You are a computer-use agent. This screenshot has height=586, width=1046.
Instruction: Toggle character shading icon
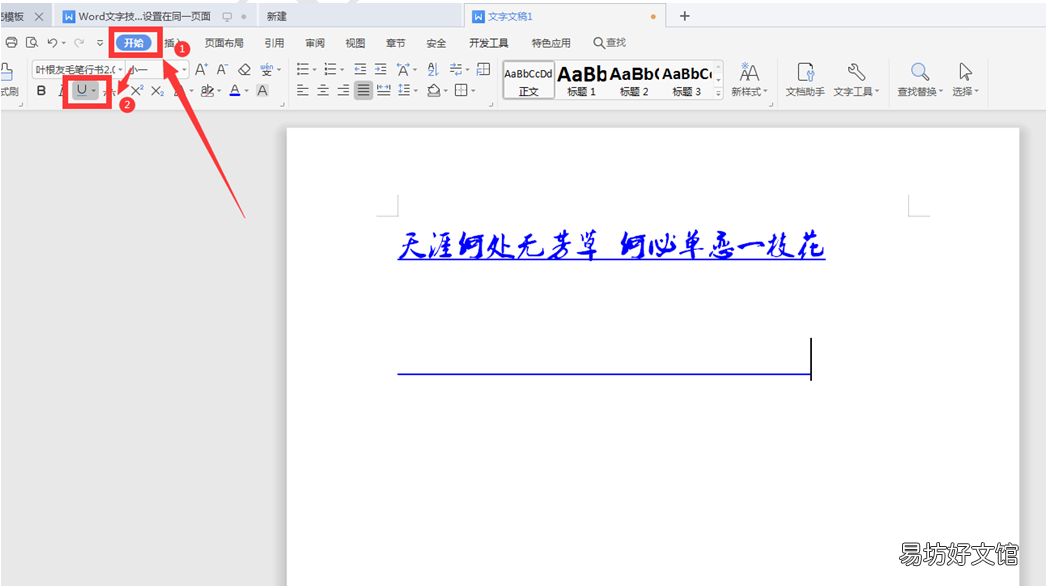263,91
